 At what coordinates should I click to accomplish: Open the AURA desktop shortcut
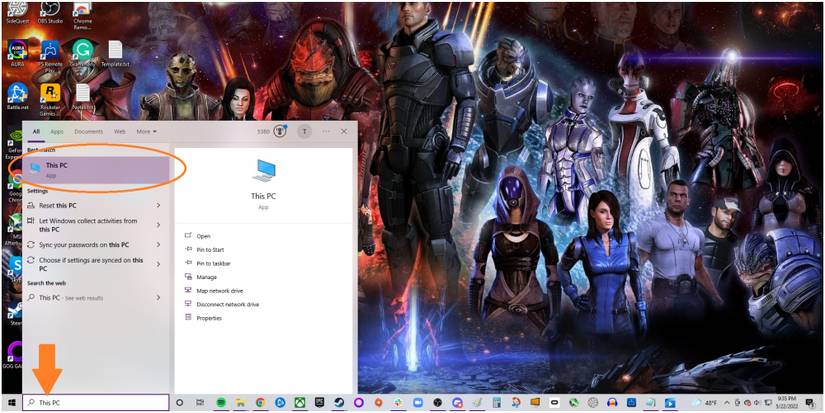18,54
